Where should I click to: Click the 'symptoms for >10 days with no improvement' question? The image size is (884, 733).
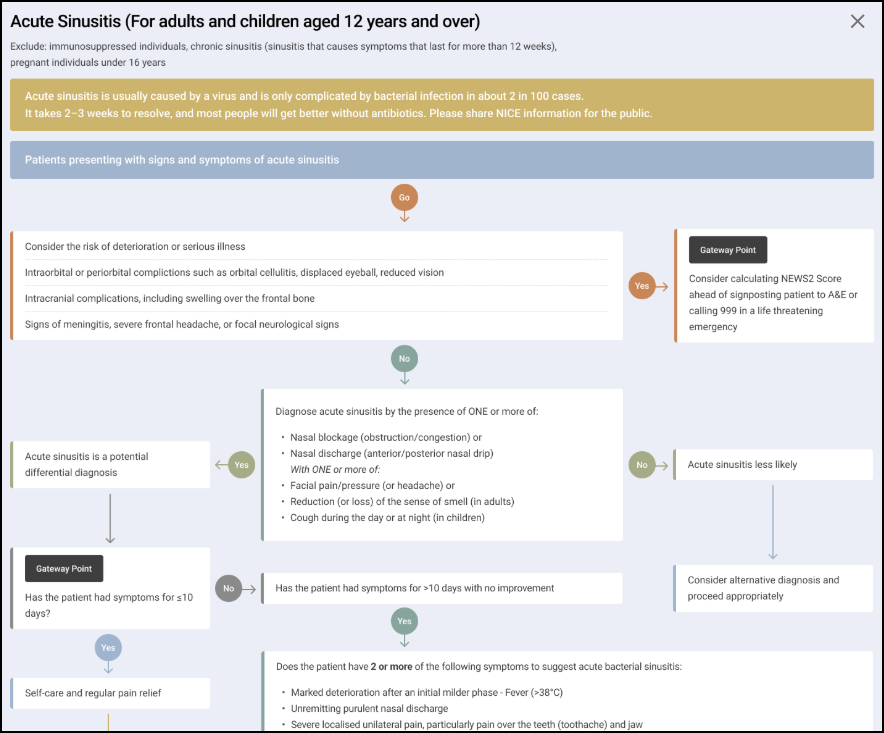click(x=441, y=588)
